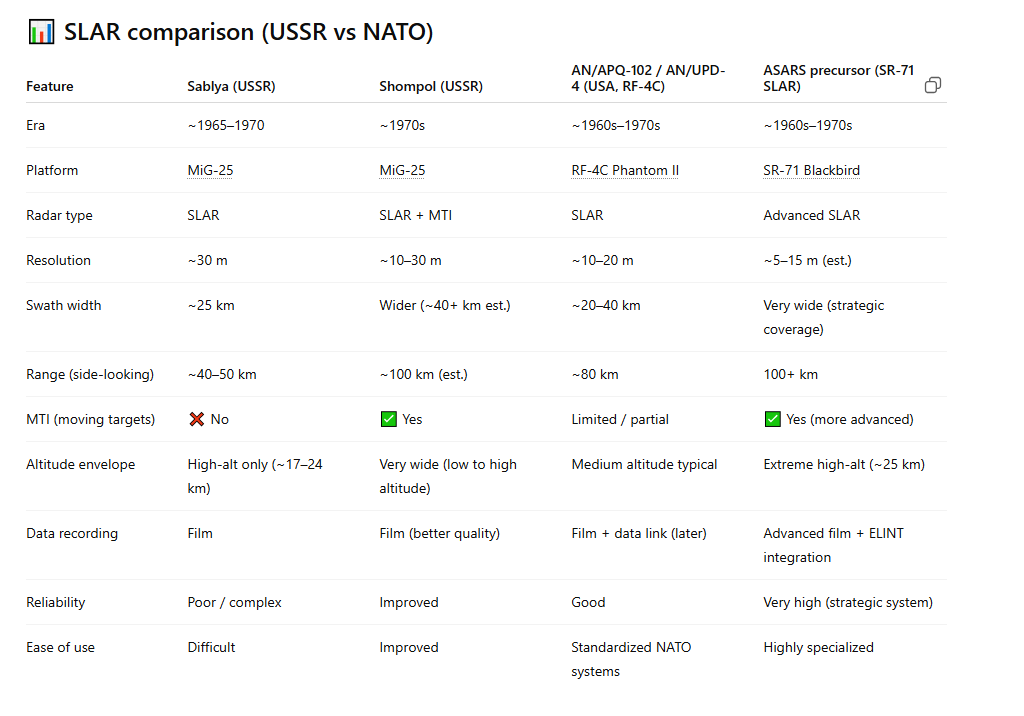
Task: Click the Swath width row label
Action: pyautogui.click(x=64, y=305)
